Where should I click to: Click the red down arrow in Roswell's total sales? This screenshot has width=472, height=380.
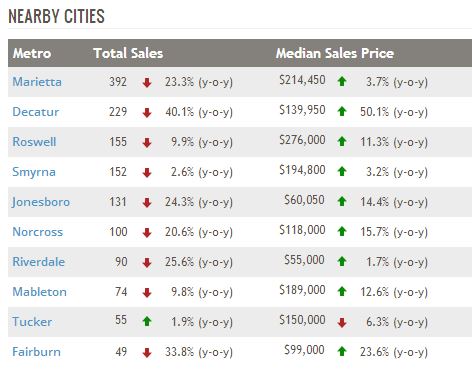147,143
